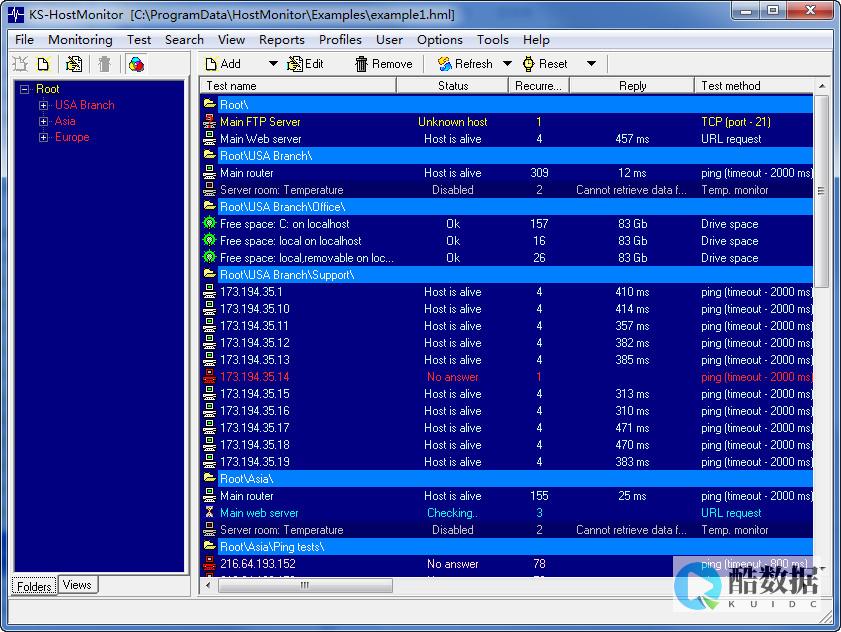Viewport: 841px width, 632px height.
Task: Open the Reset dropdown arrow
Action: [x=591, y=64]
